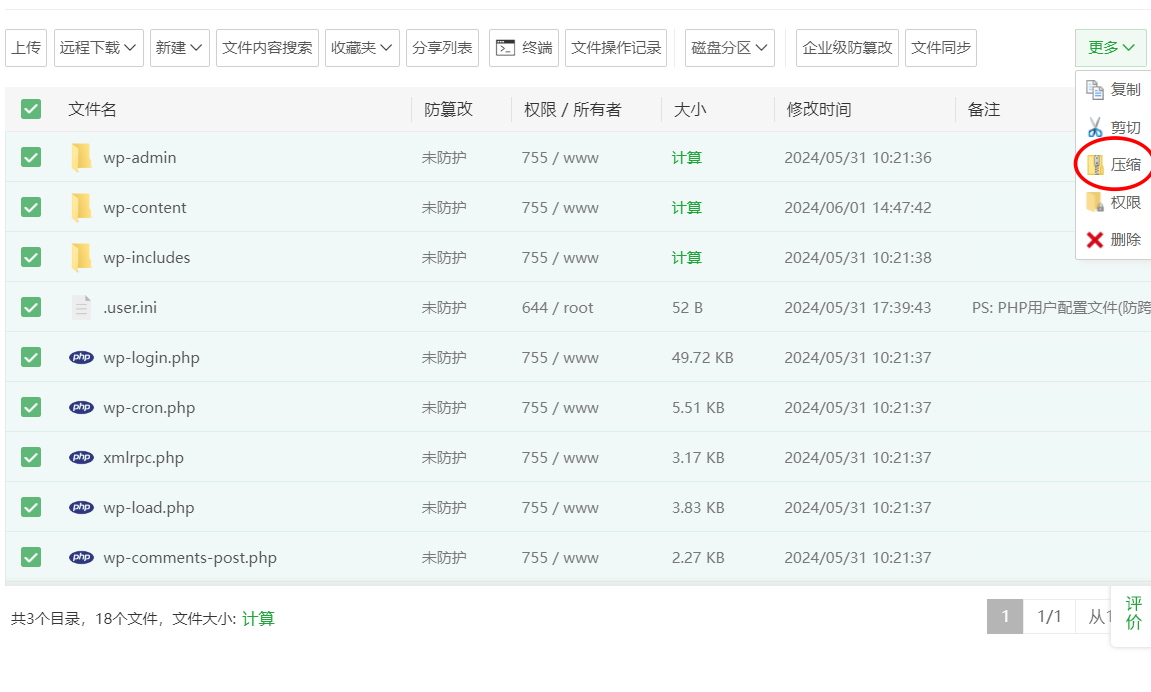
Task: Open the terminal via its icon
Action: pos(506,48)
